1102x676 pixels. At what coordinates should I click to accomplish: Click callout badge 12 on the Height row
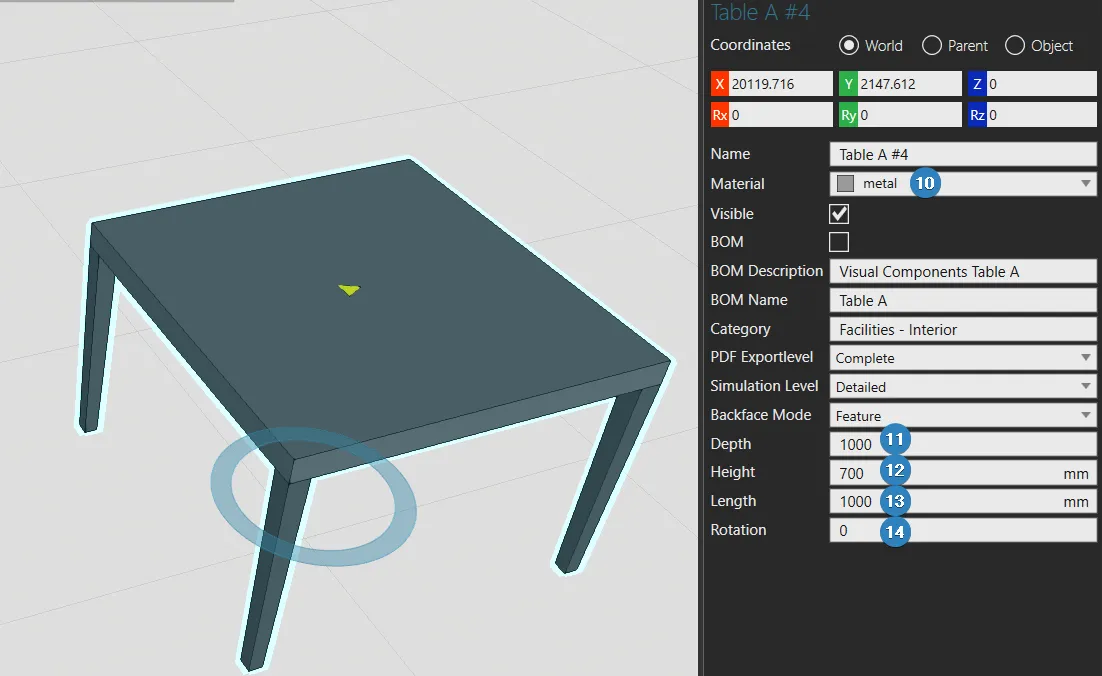pos(895,470)
